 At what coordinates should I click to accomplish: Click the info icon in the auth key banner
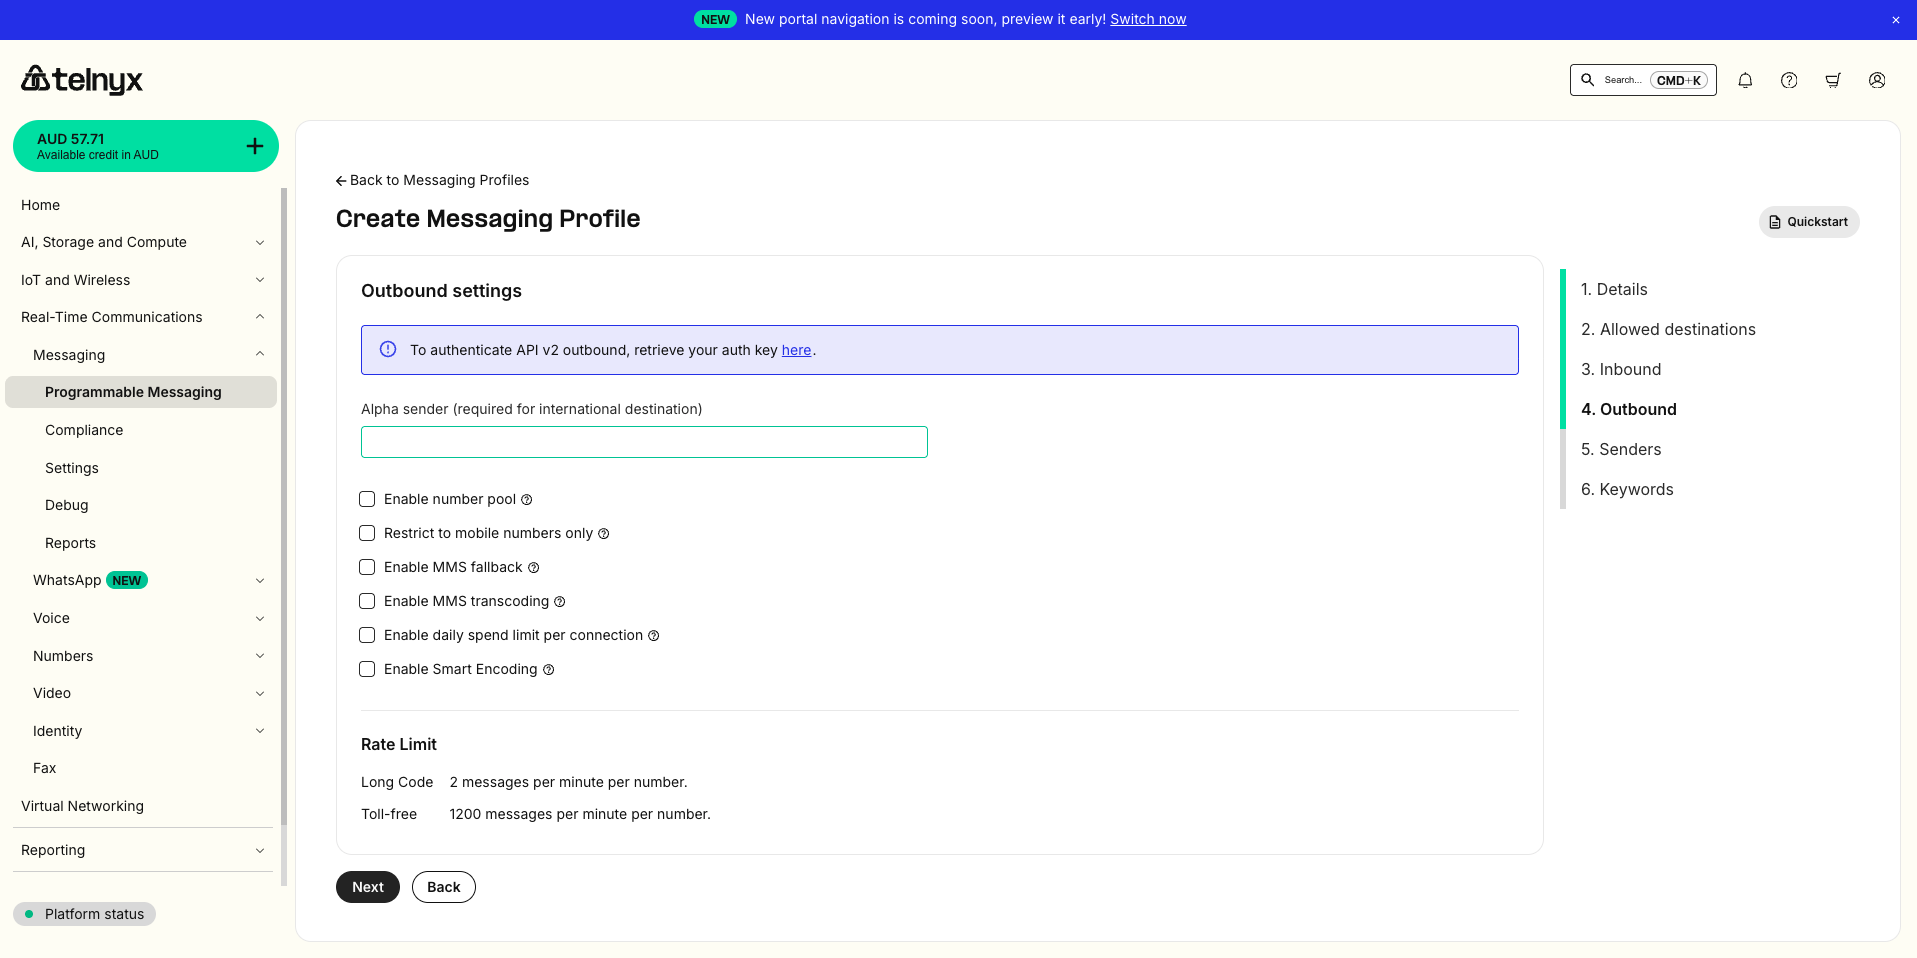point(387,349)
